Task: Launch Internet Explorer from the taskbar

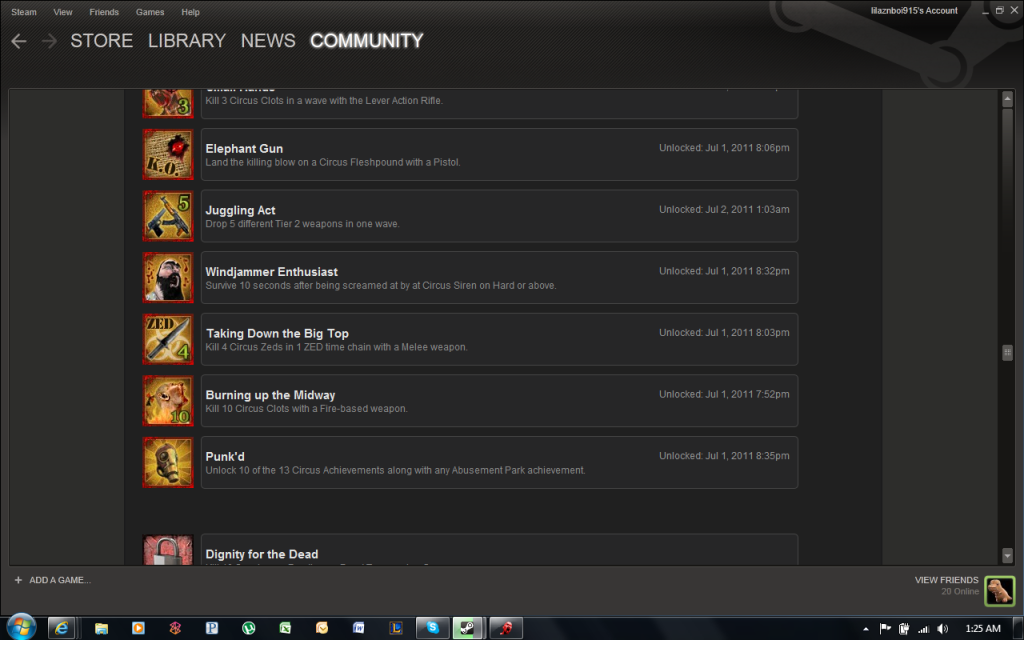Action: pos(61,628)
